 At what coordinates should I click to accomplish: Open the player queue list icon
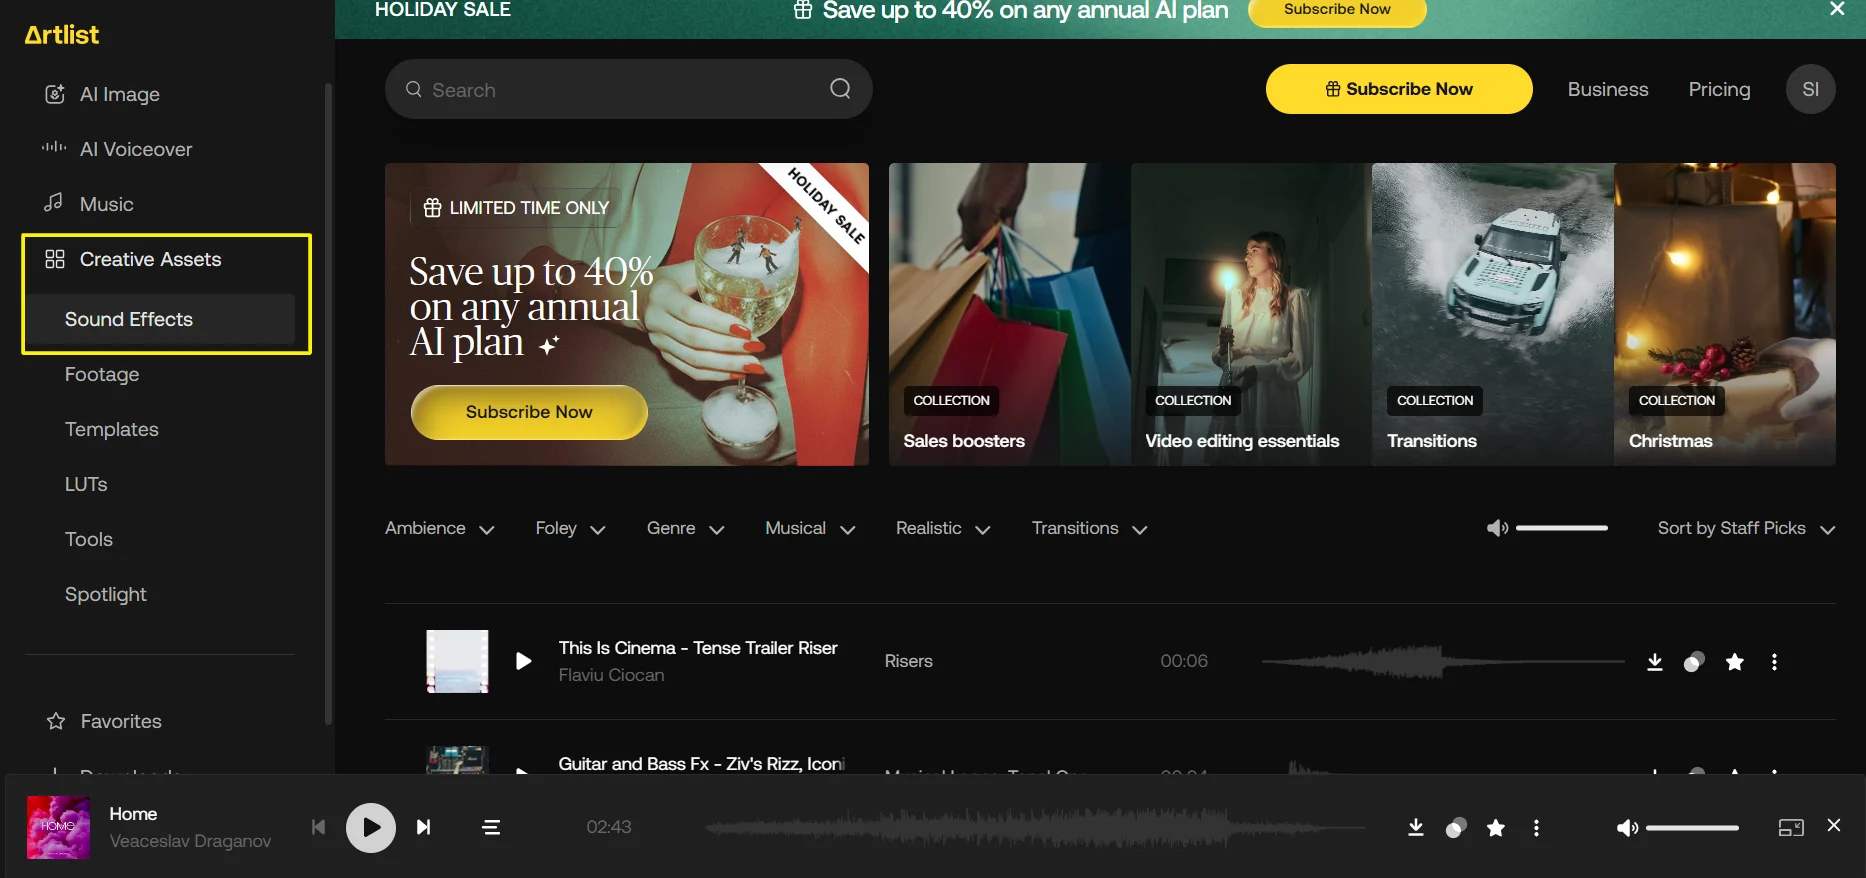coord(491,827)
